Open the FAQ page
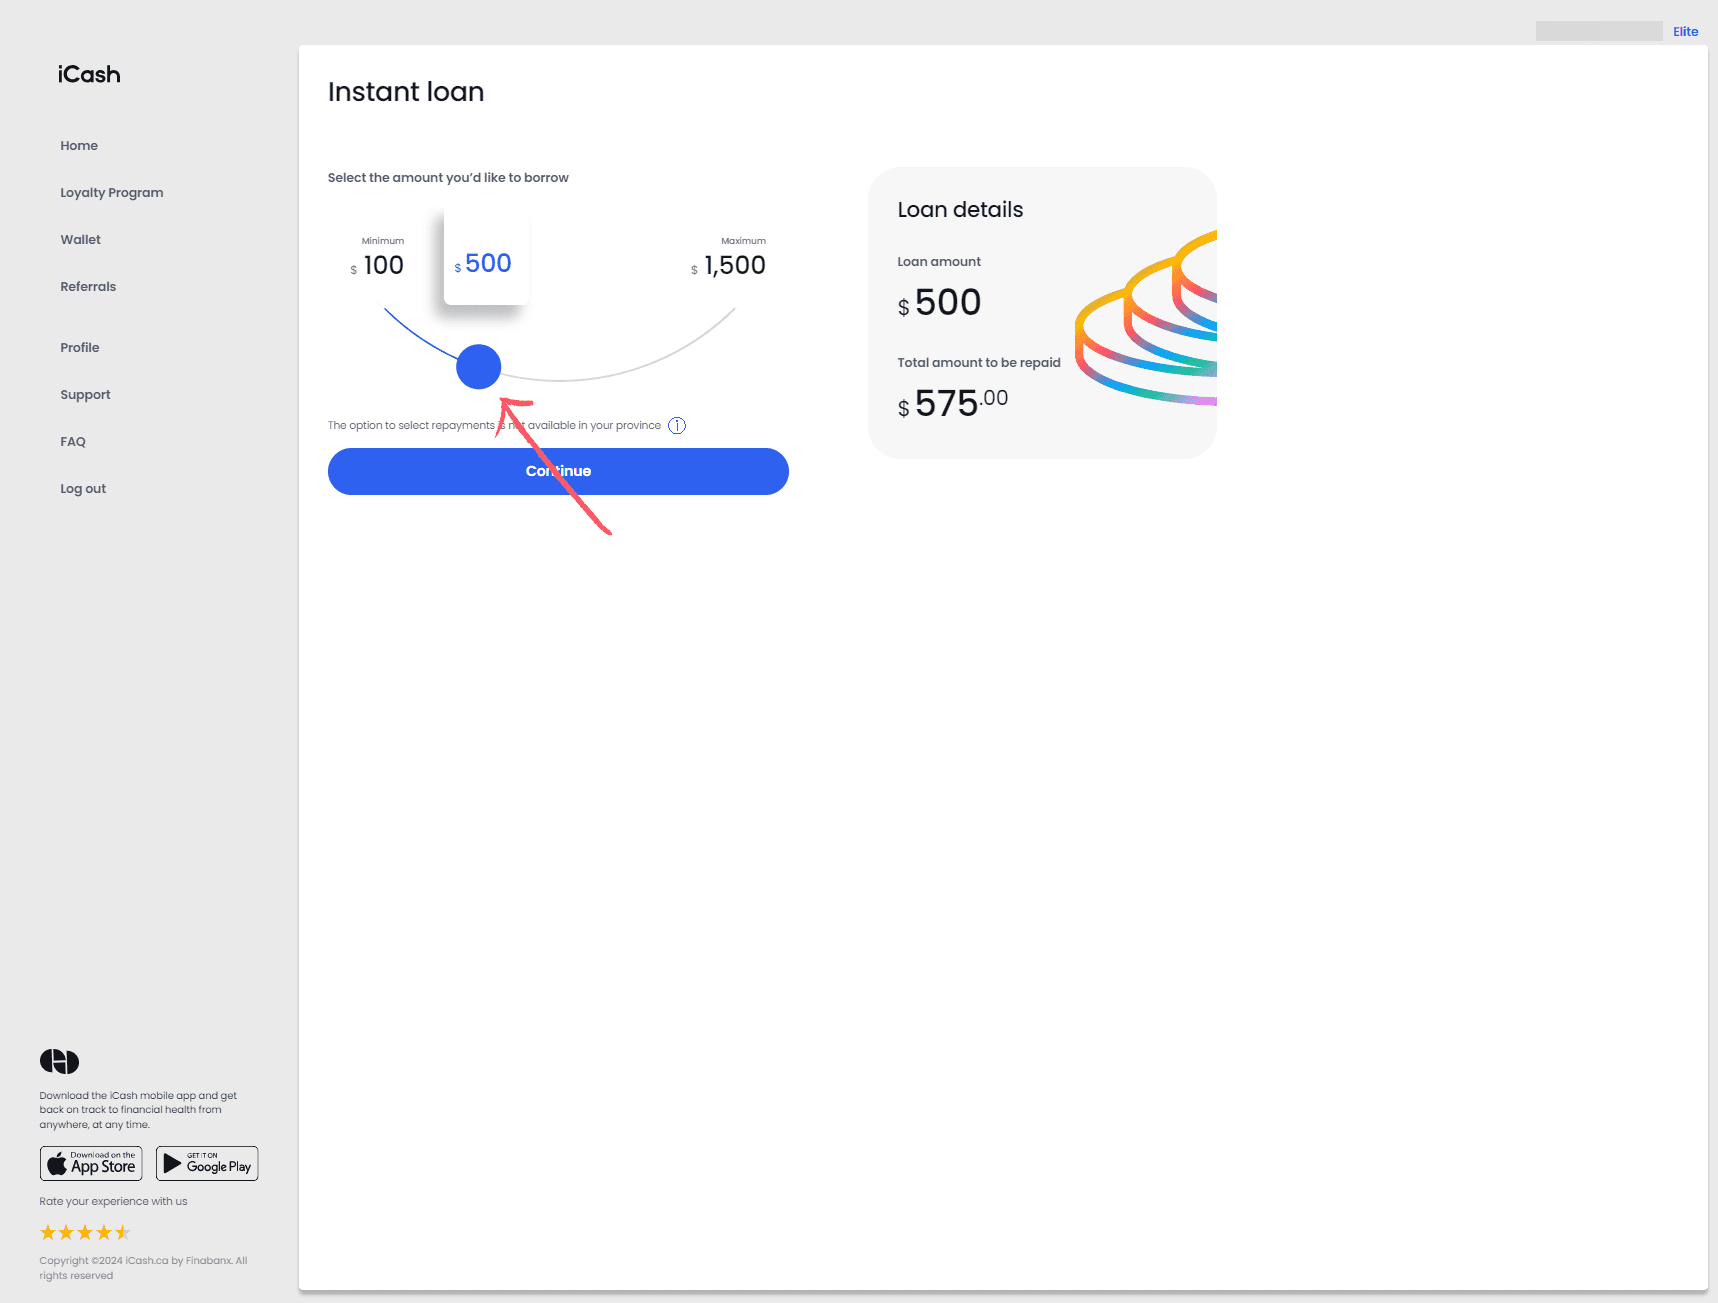 tap(73, 442)
